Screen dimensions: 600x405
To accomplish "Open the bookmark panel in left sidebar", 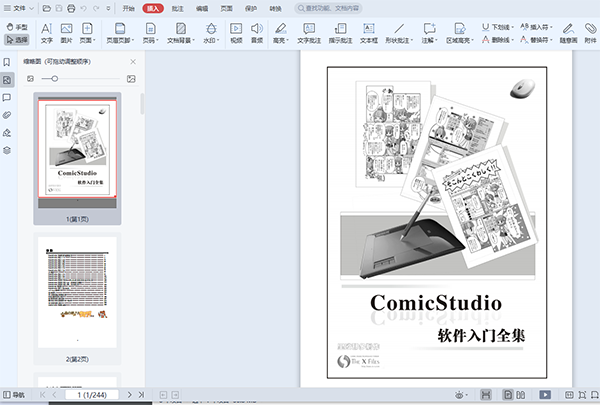I will point(8,61).
